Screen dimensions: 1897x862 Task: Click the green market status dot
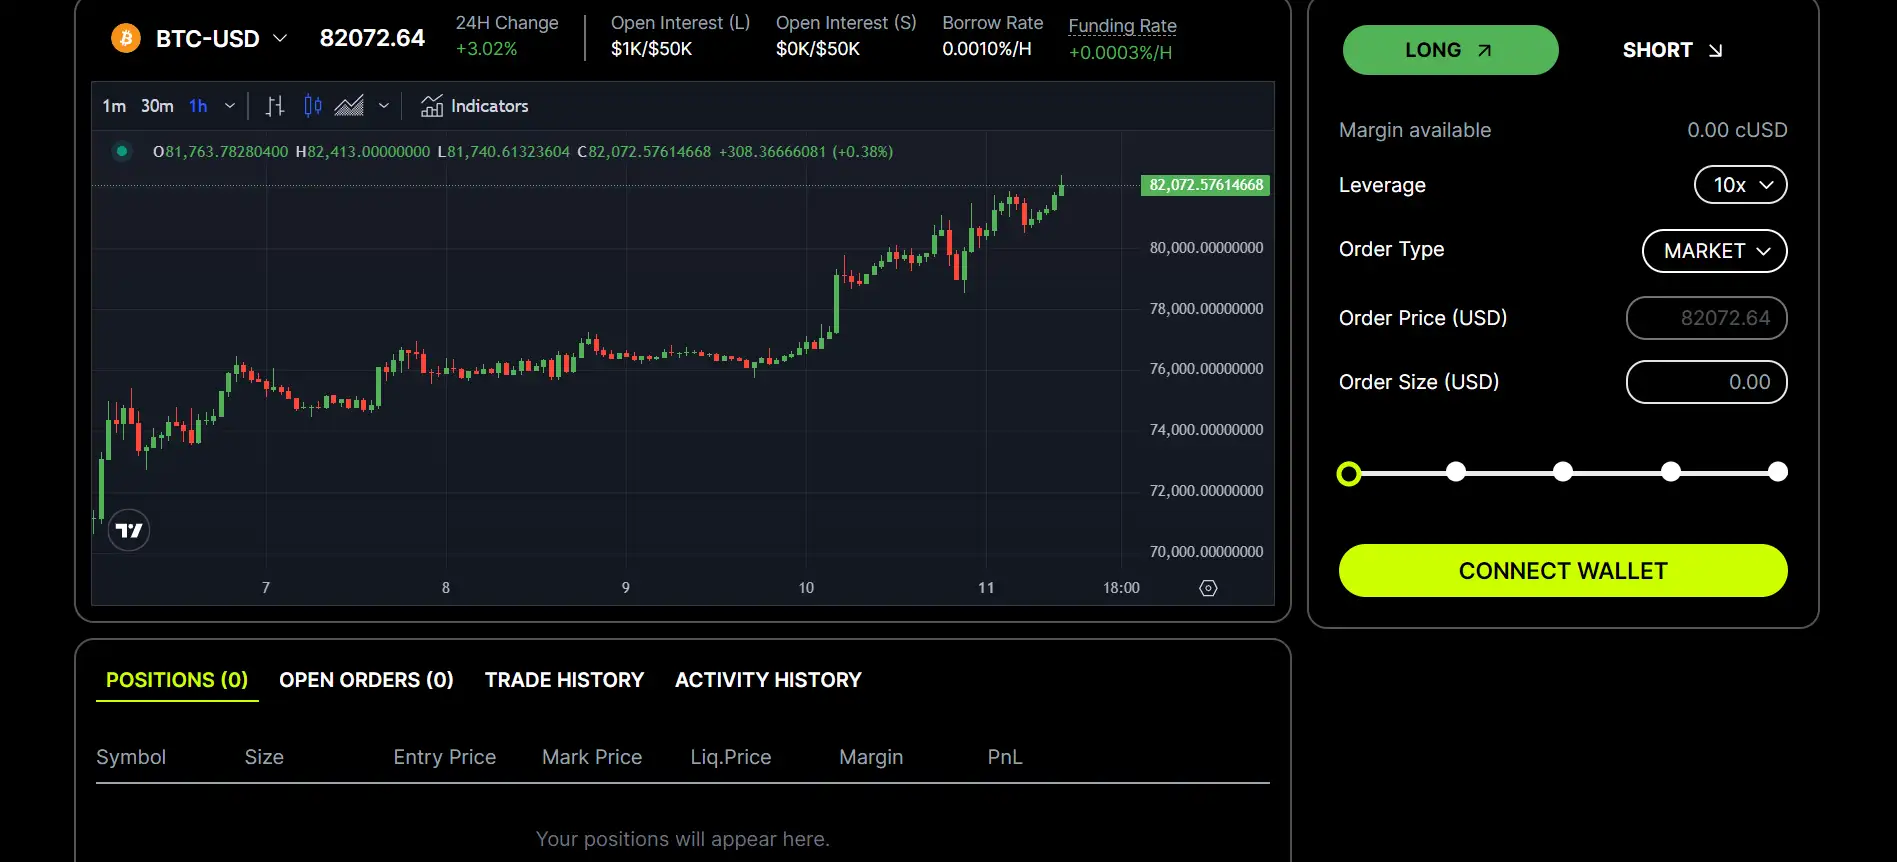122,152
